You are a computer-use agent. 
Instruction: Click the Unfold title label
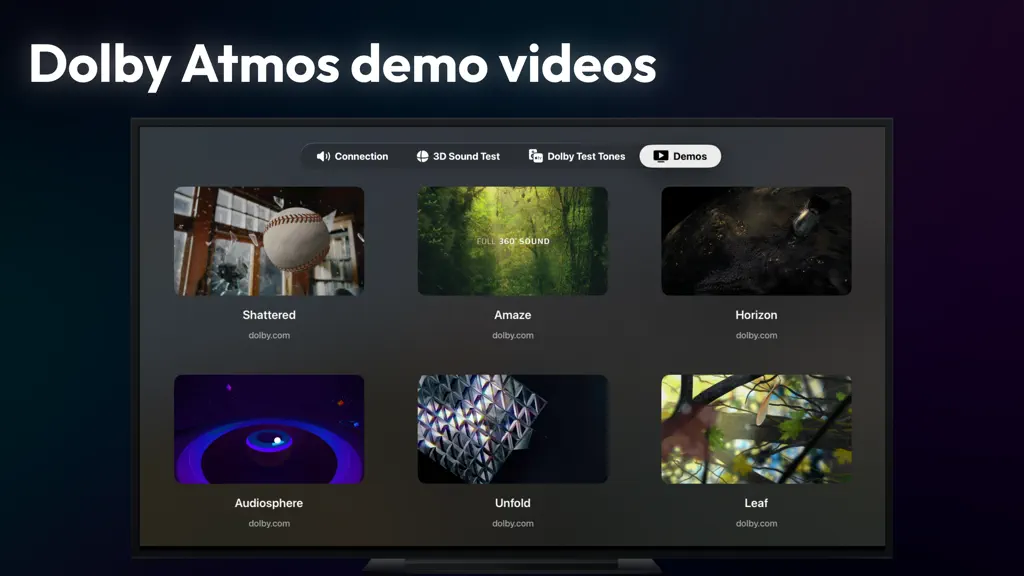tap(513, 503)
